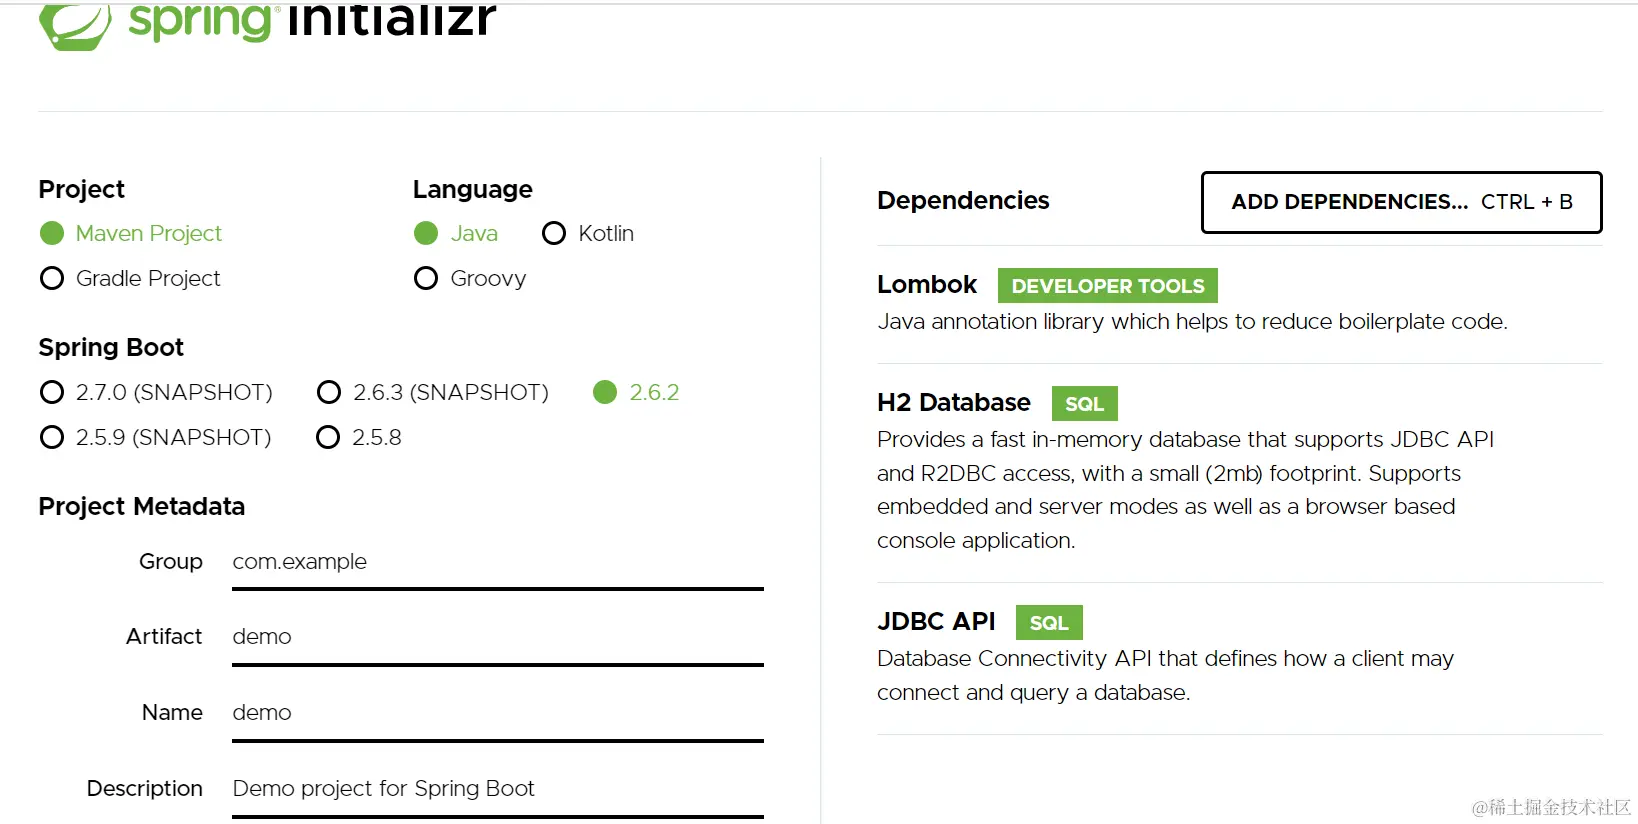Focus the Artifact text field
Screen dimensions: 1638x824
497,637
